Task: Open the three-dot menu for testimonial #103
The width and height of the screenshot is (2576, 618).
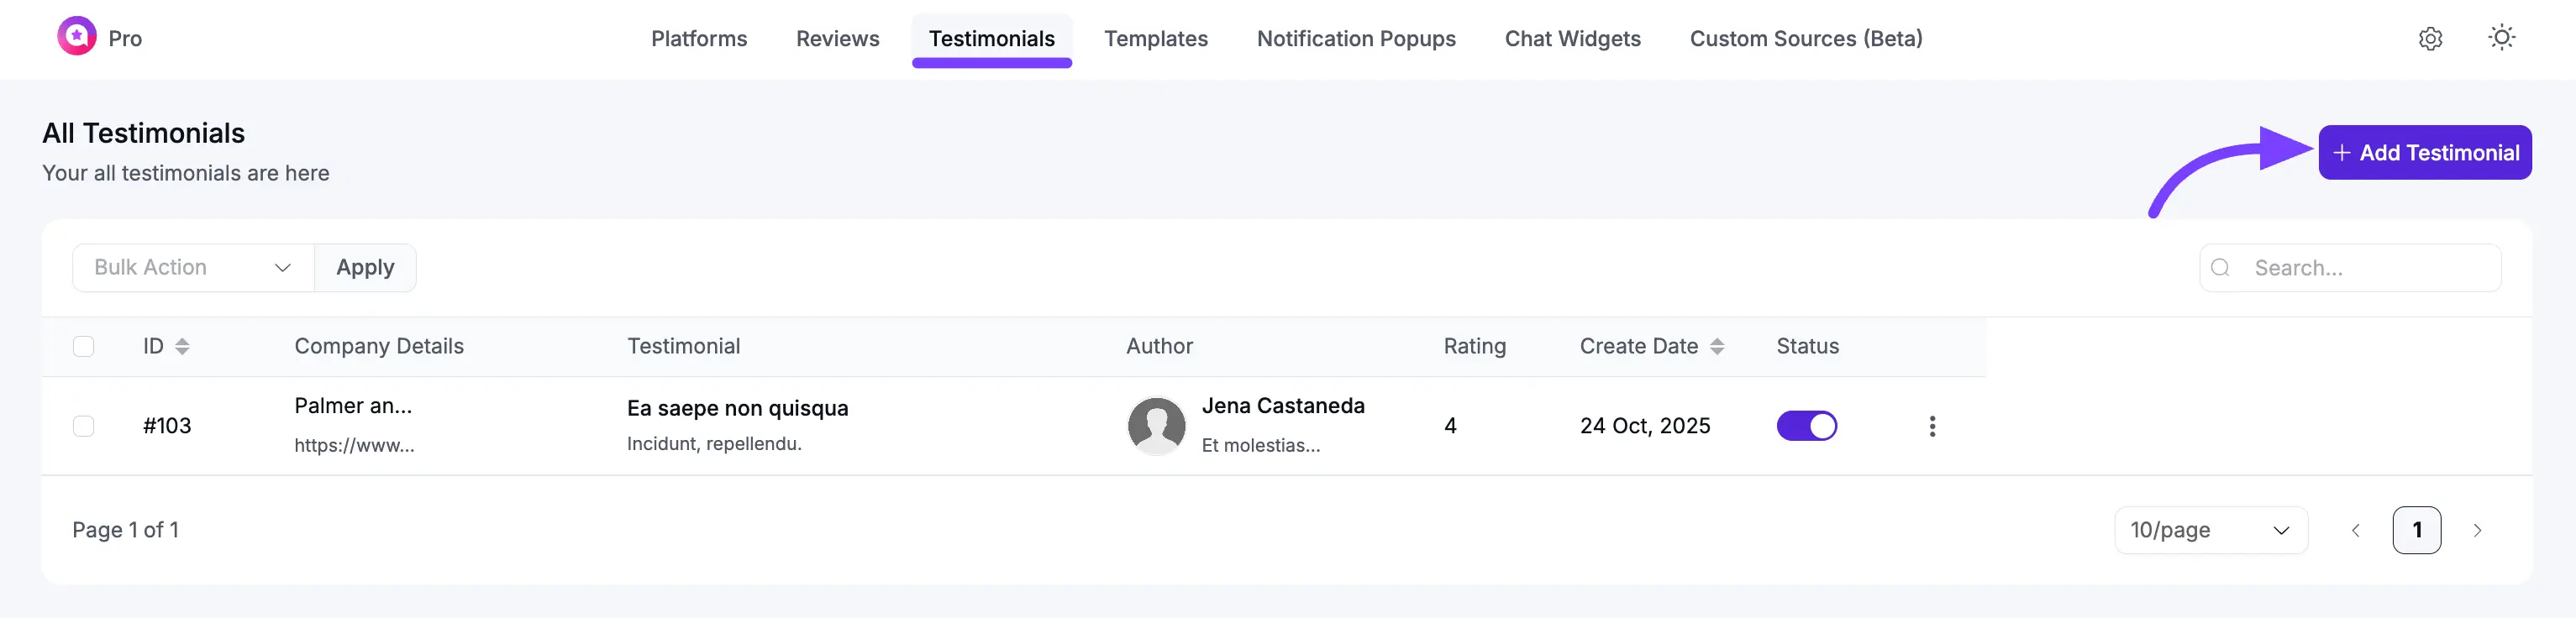Action: pos(1931,426)
